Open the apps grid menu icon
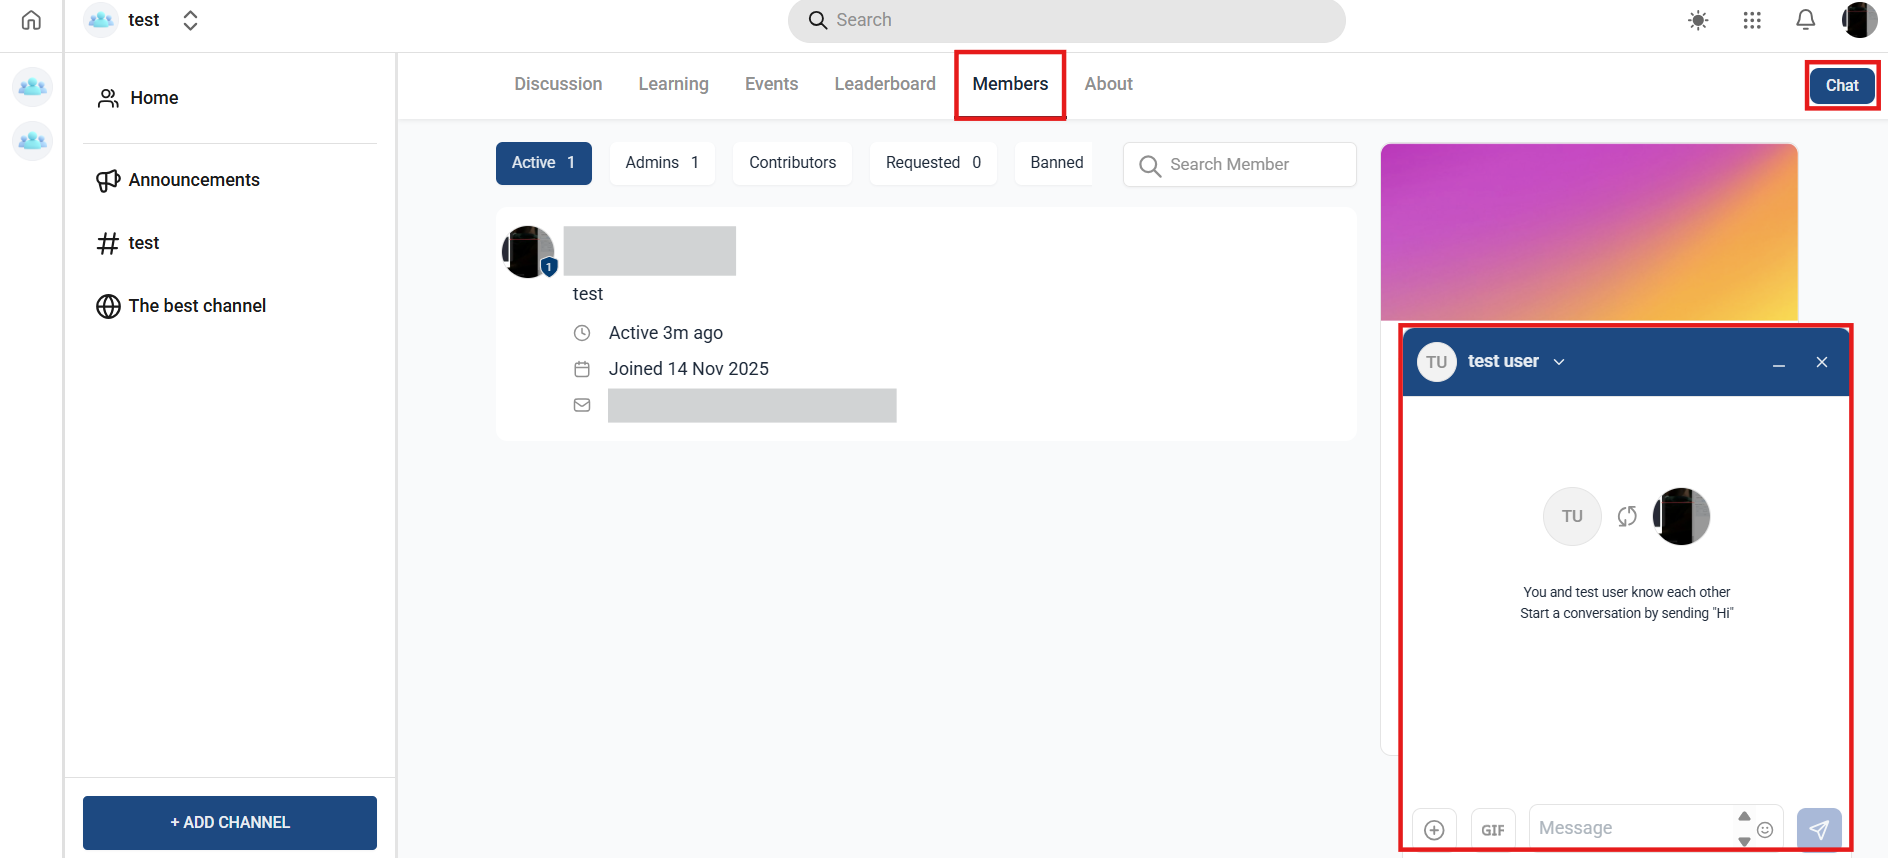Screen dimensions: 1888x858 coord(1752,20)
